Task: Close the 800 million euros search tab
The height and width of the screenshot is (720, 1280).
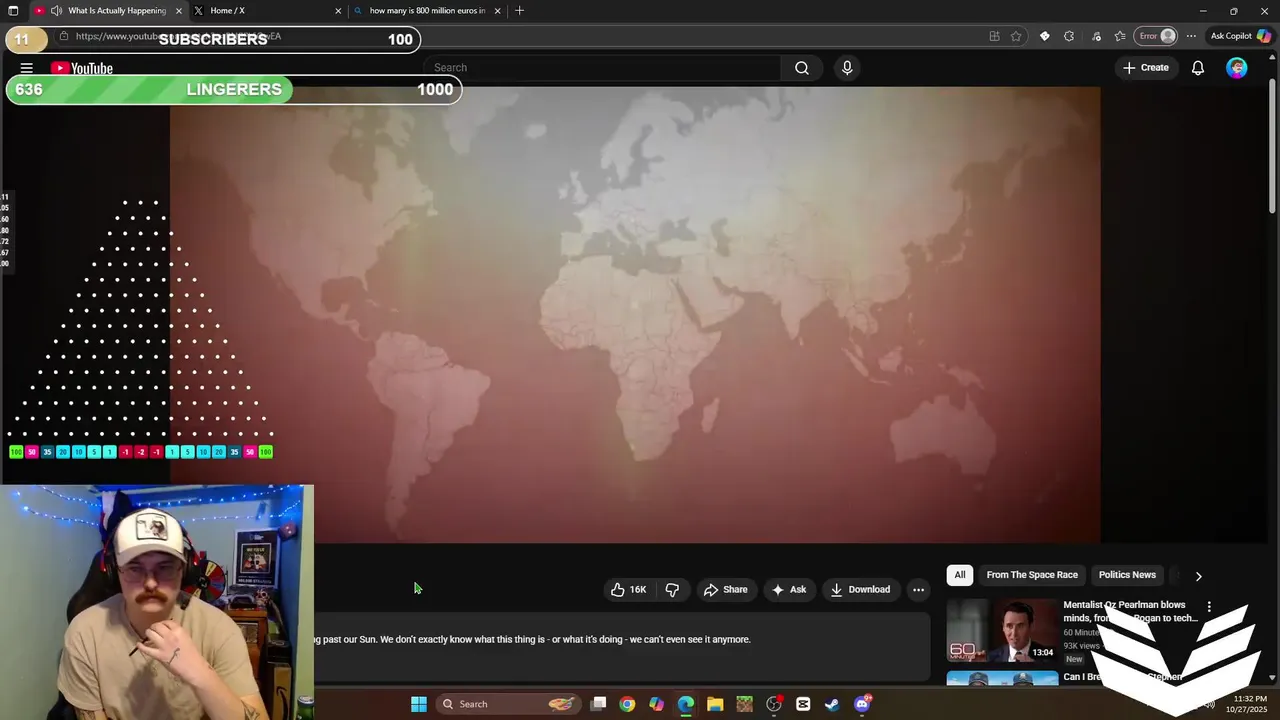Action: click(497, 11)
